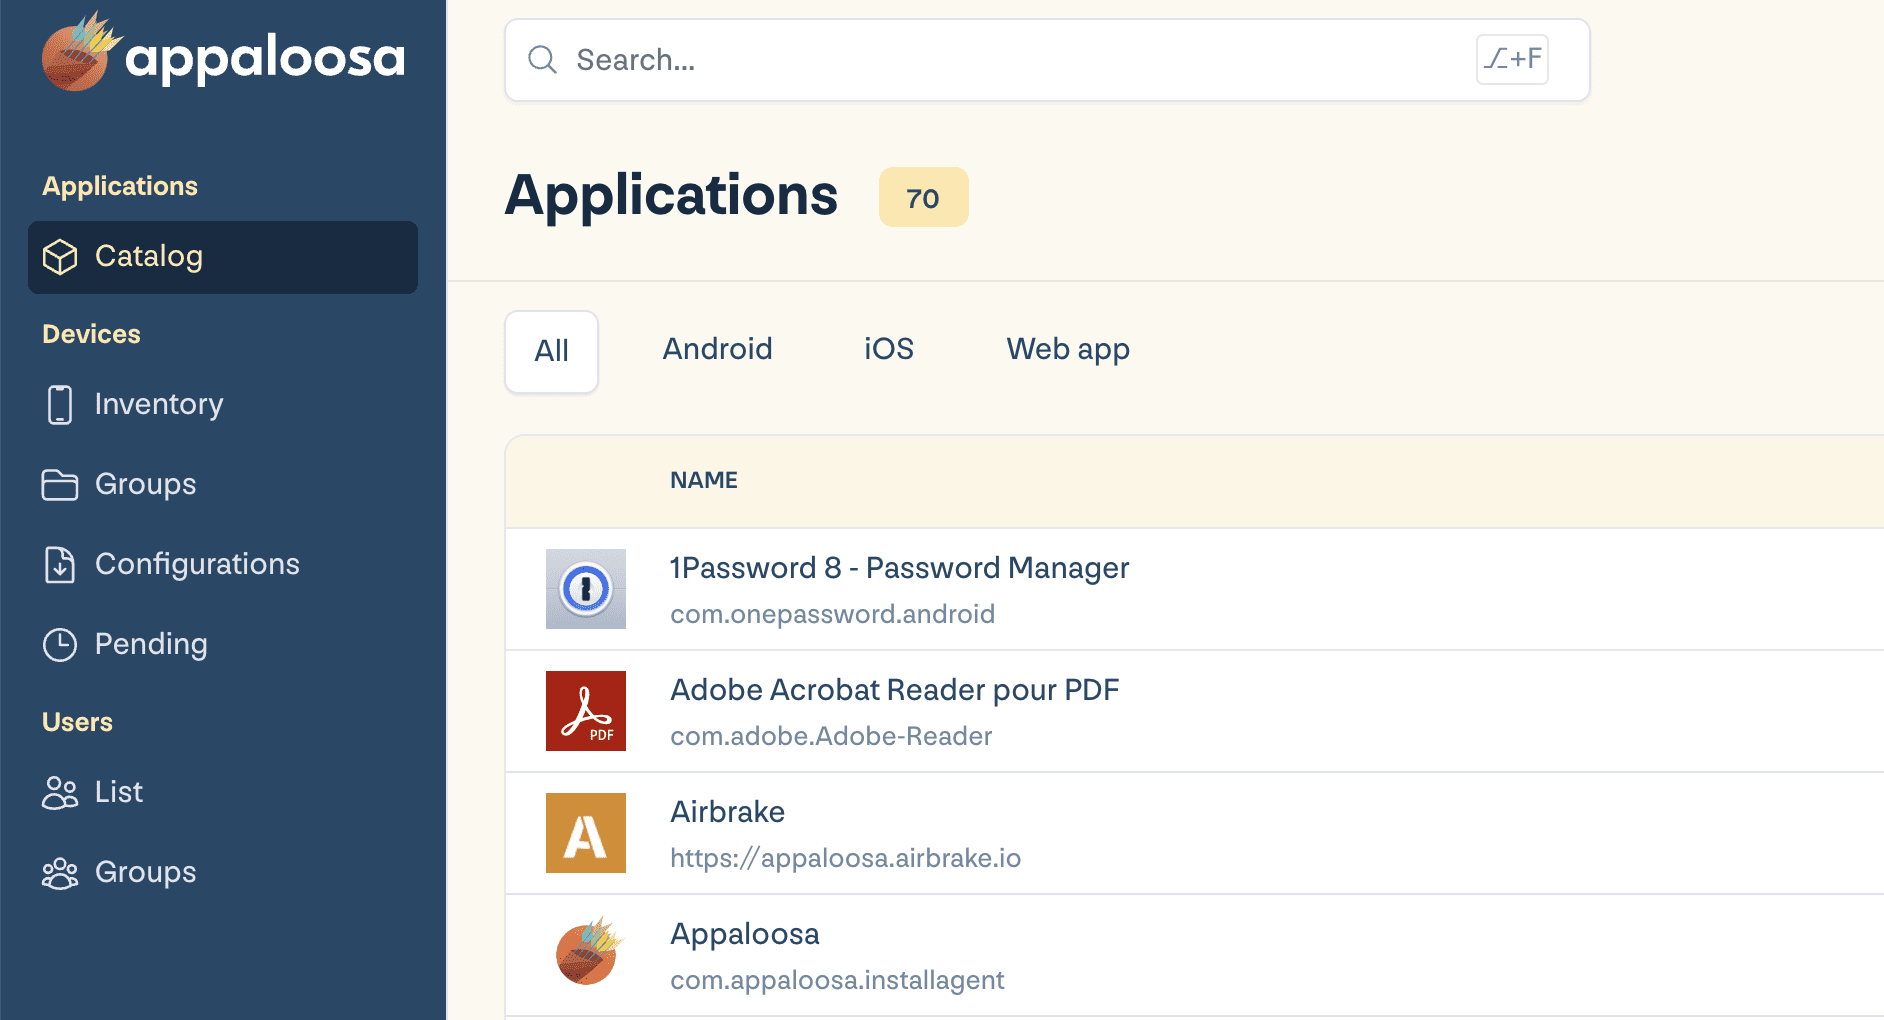Click com.appaloosa.installagent identifier
Screen dimensions: 1884x1020
tap(837, 980)
